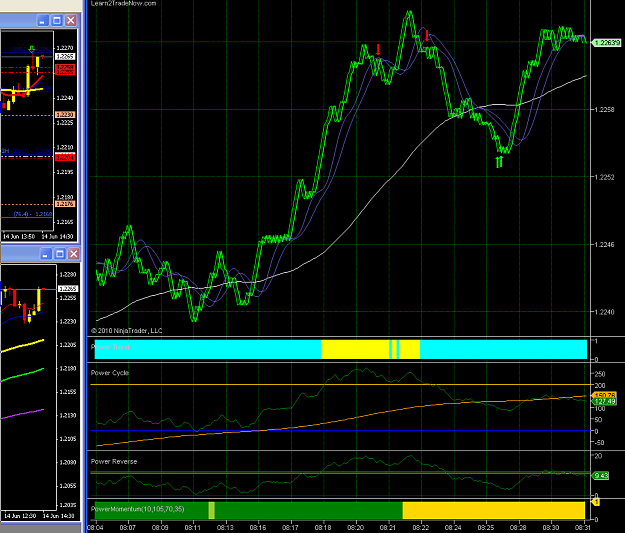Minimize the upper-left chart window

(x=43, y=20)
